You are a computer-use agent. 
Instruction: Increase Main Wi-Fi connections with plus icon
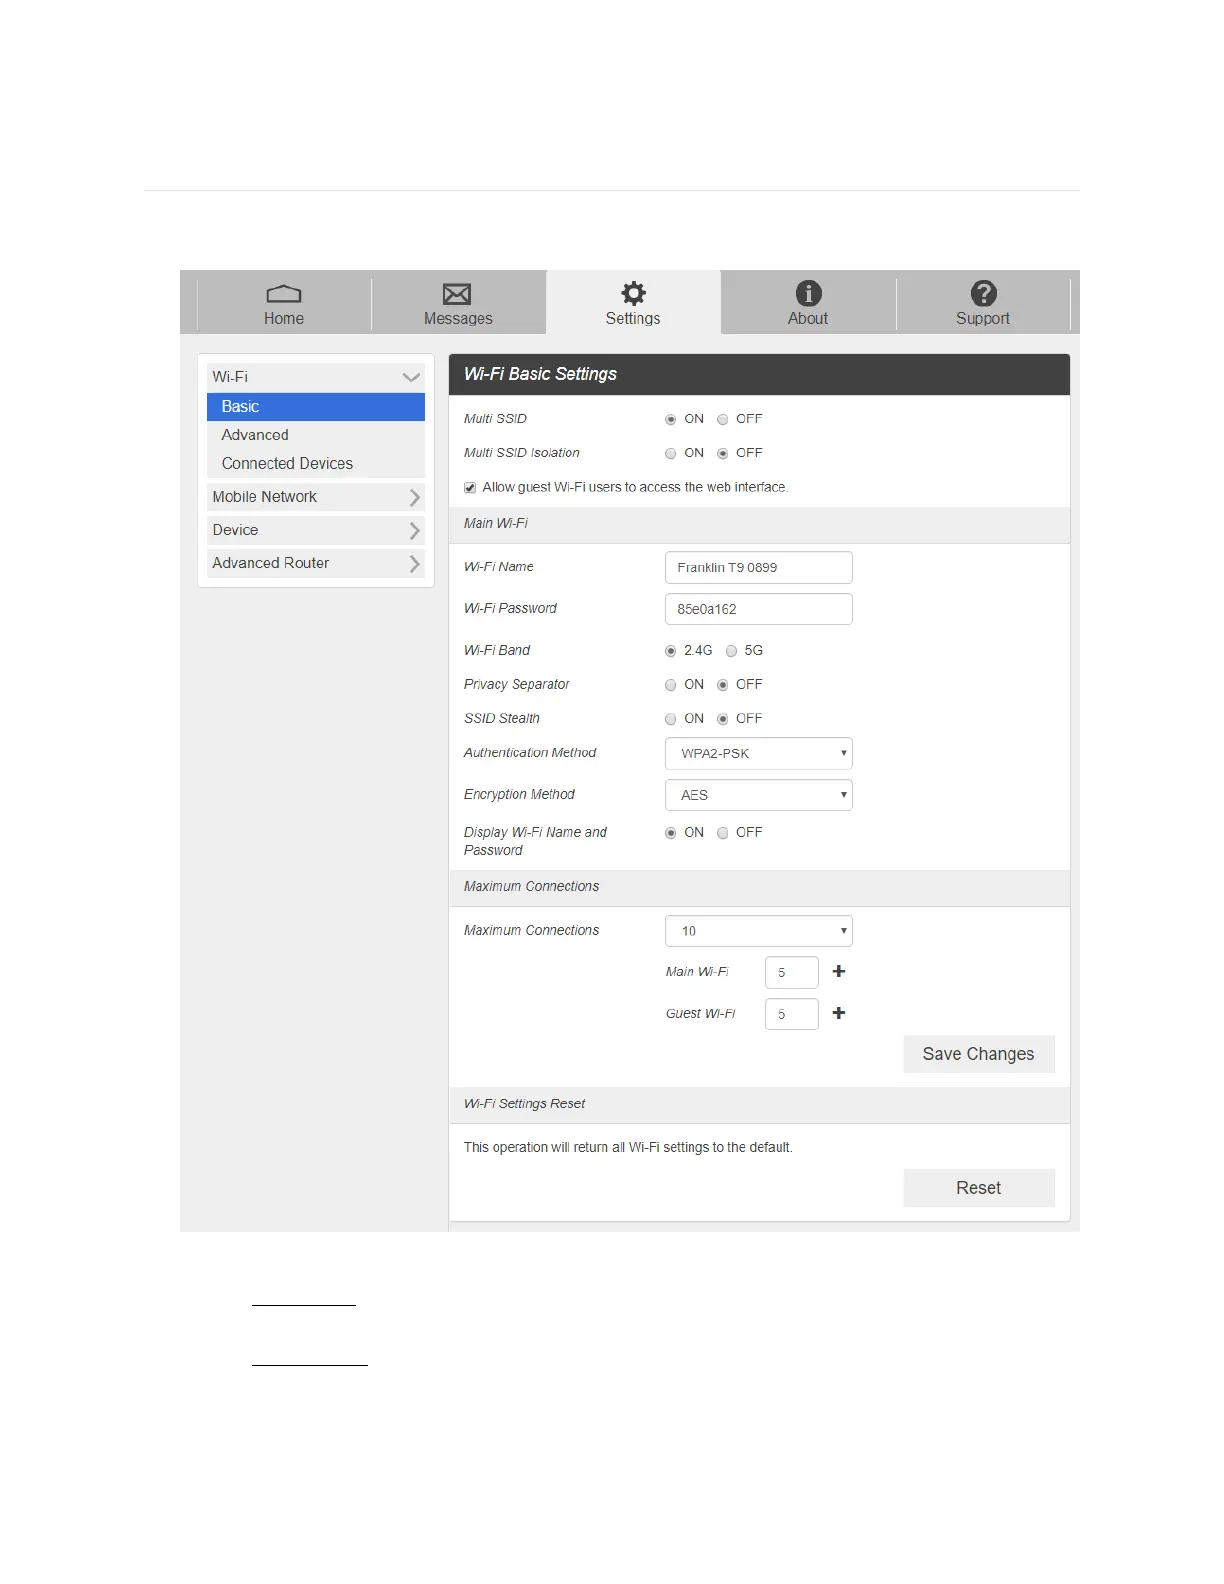(839, 971)
